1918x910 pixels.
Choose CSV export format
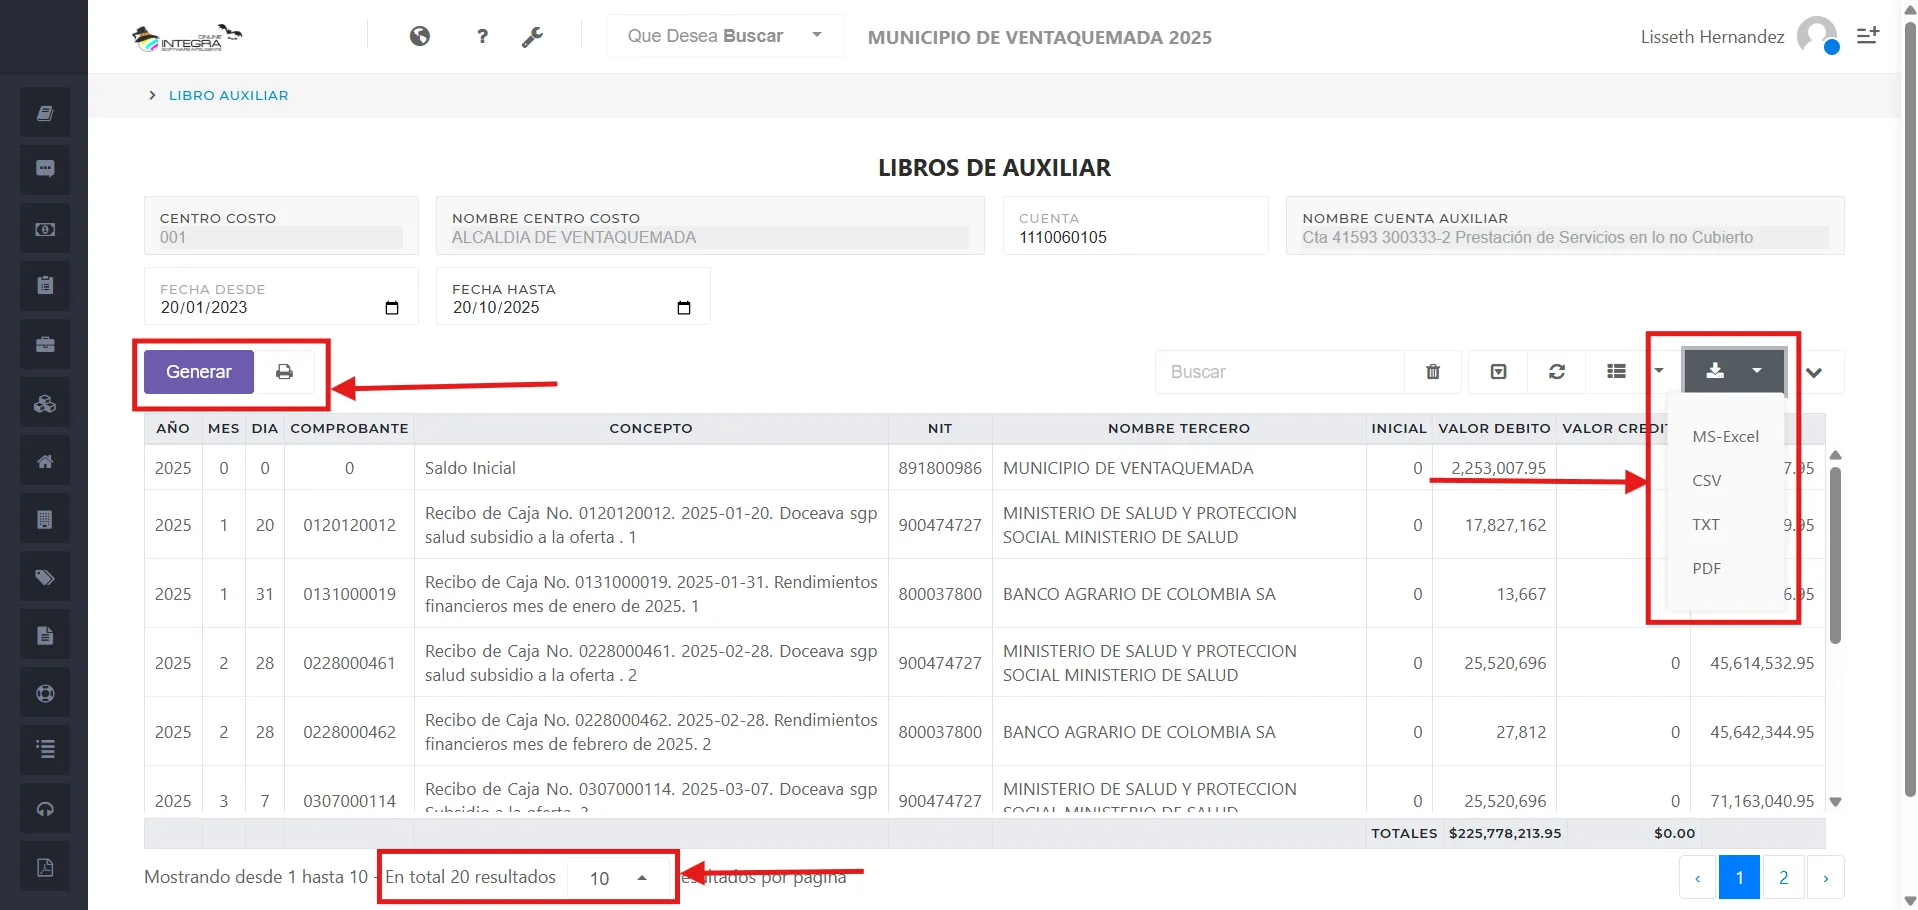pyautogui.click(x=1707, y=480)
